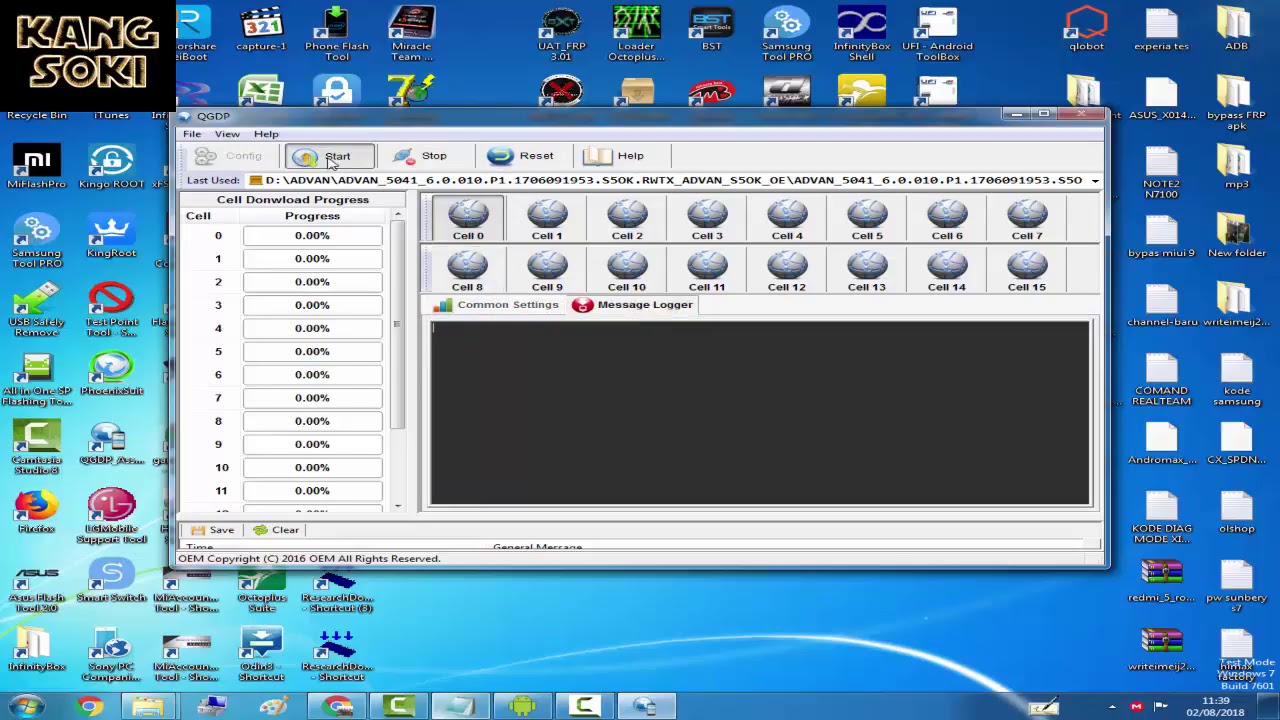Click the cell progress list scroll down arrow
Image resolution: width=1280 pixels, height=720 pixels.
pos(398,506)
